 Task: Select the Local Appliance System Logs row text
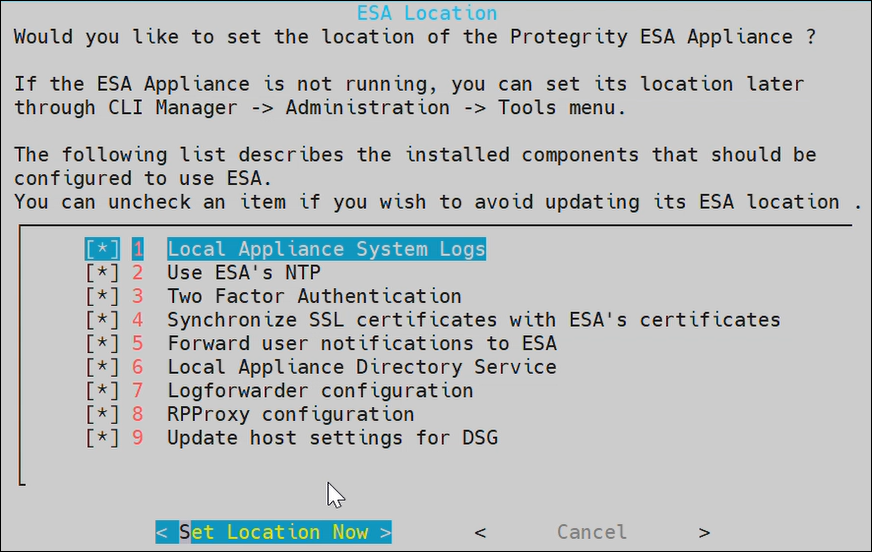coord(326,249)
